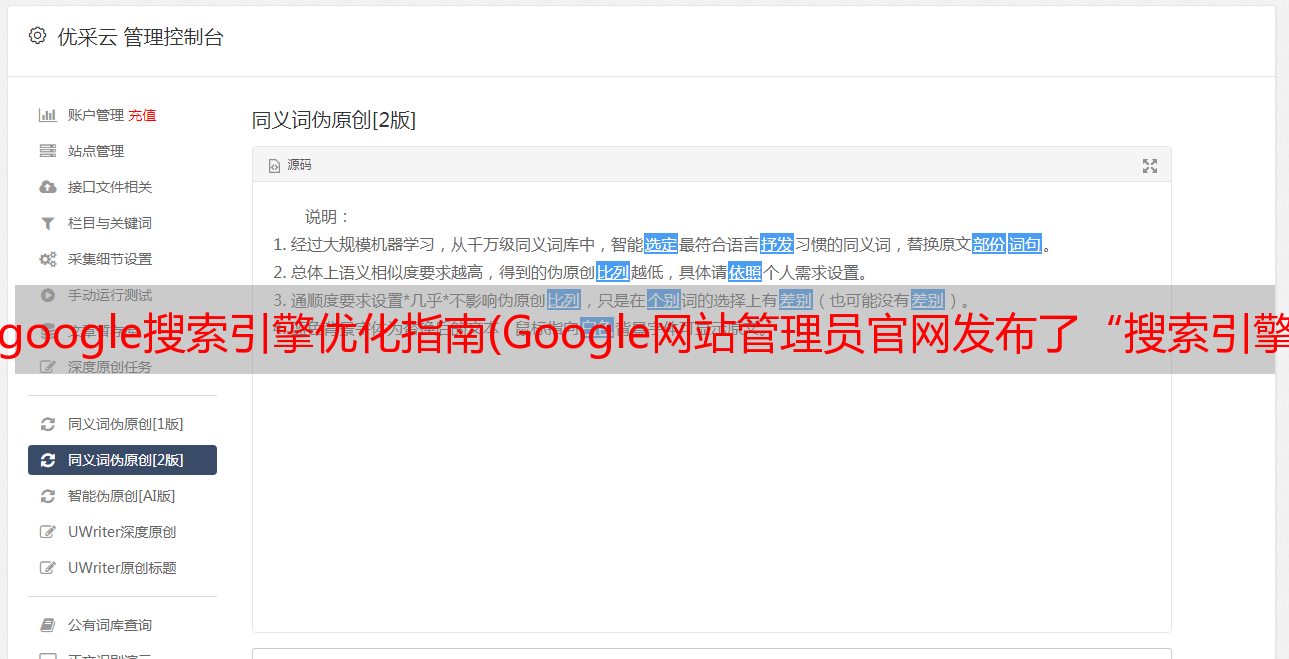Click the red 充值 recharge link
This screenshot has height=659, width=1289.
tap(142, 115)
